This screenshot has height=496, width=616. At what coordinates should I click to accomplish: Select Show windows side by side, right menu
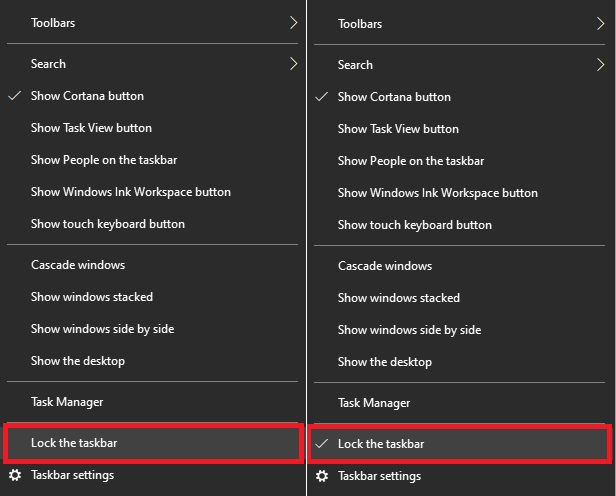coord(409,330)
